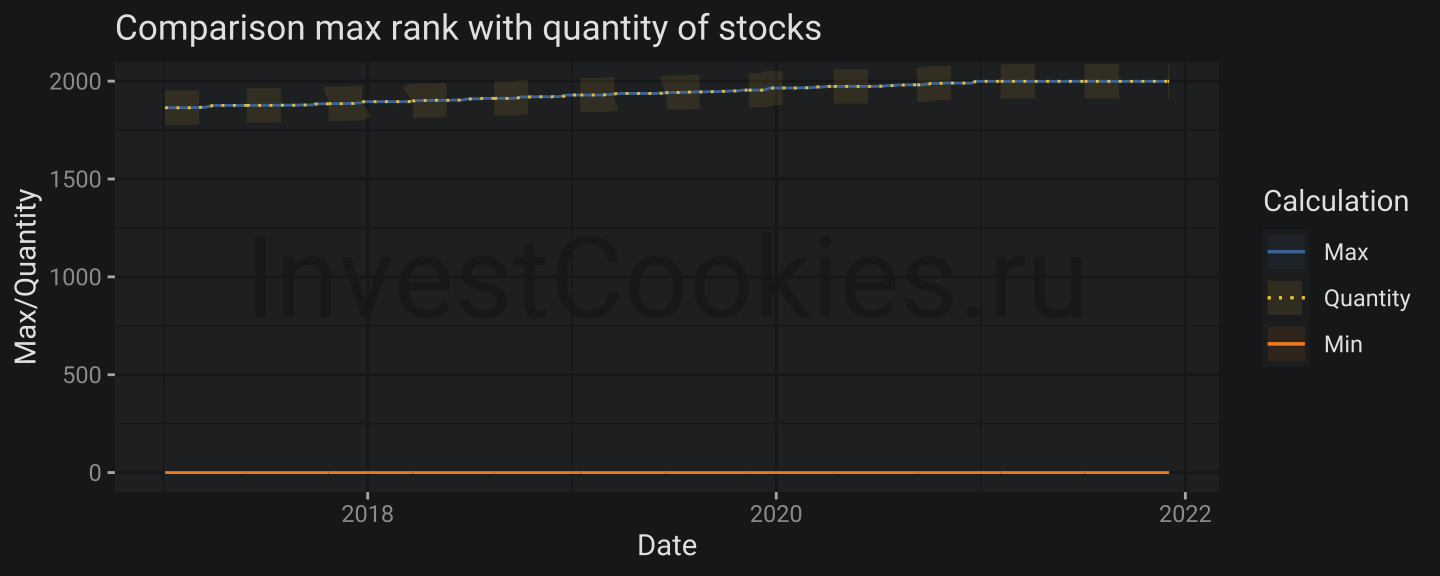Click the "Date" x-axis title
Screen dimensions: 1440x576
click(x=667, y=545)
